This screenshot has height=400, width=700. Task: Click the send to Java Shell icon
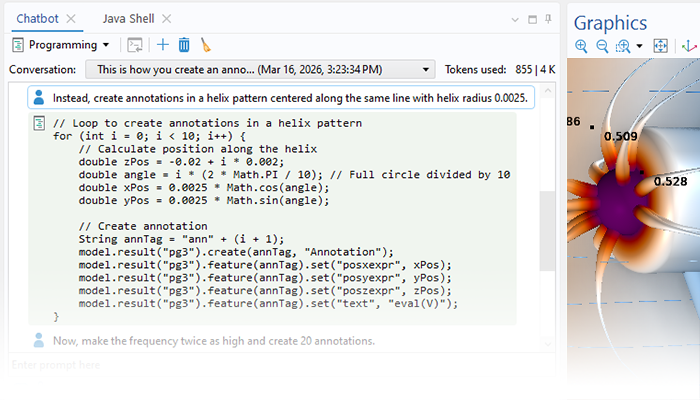pos(135,45)
